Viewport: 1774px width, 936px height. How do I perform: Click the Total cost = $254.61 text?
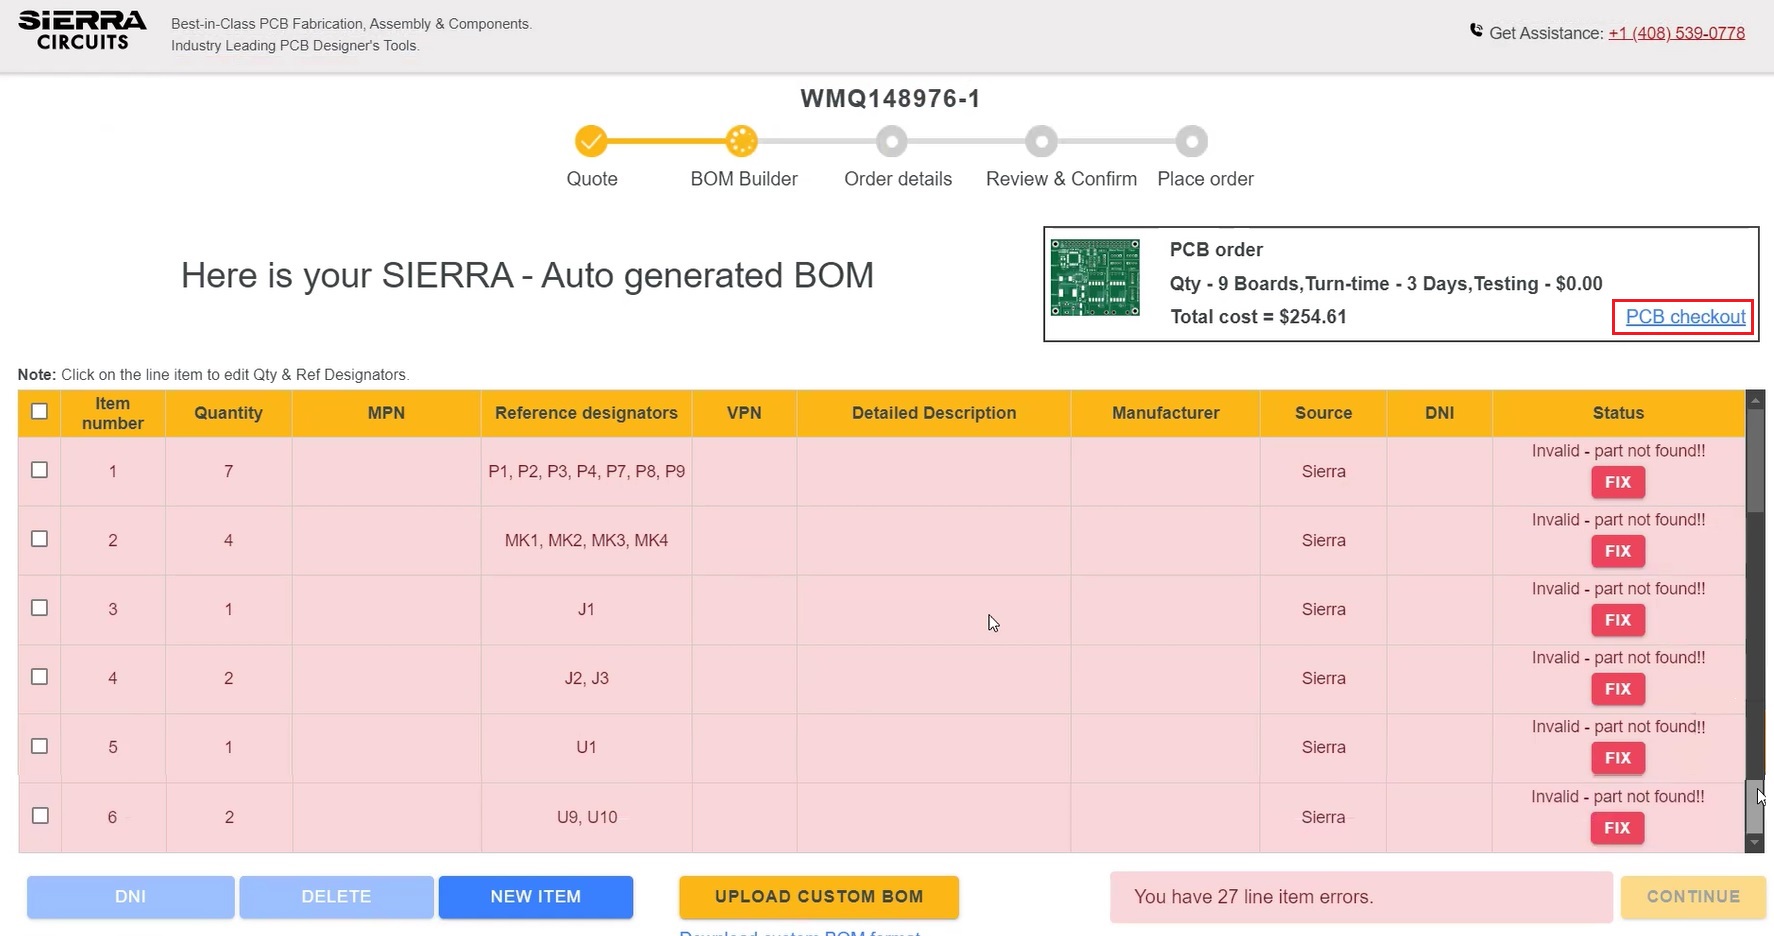[x=1258, y=317]
